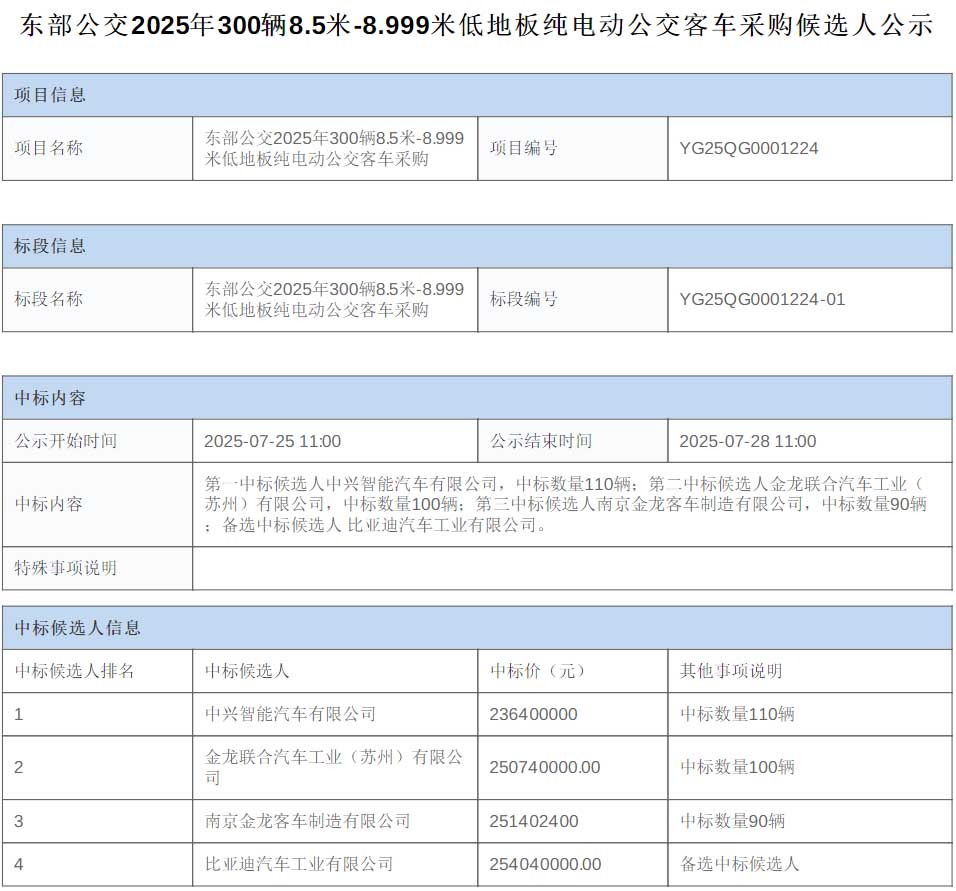This screenshot has height=891, width=956.
Task: Click the 项目编号 label cell
Action: [x=573, y=148]
